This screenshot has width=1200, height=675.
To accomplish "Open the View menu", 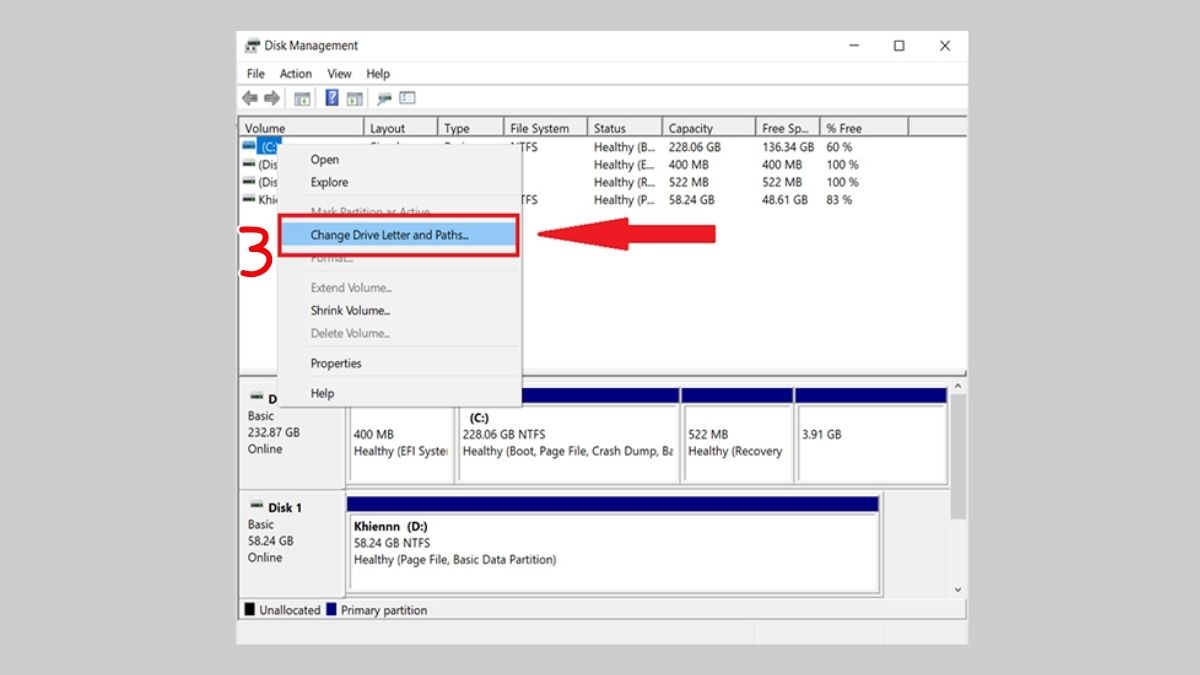I will tap(339, 74).
